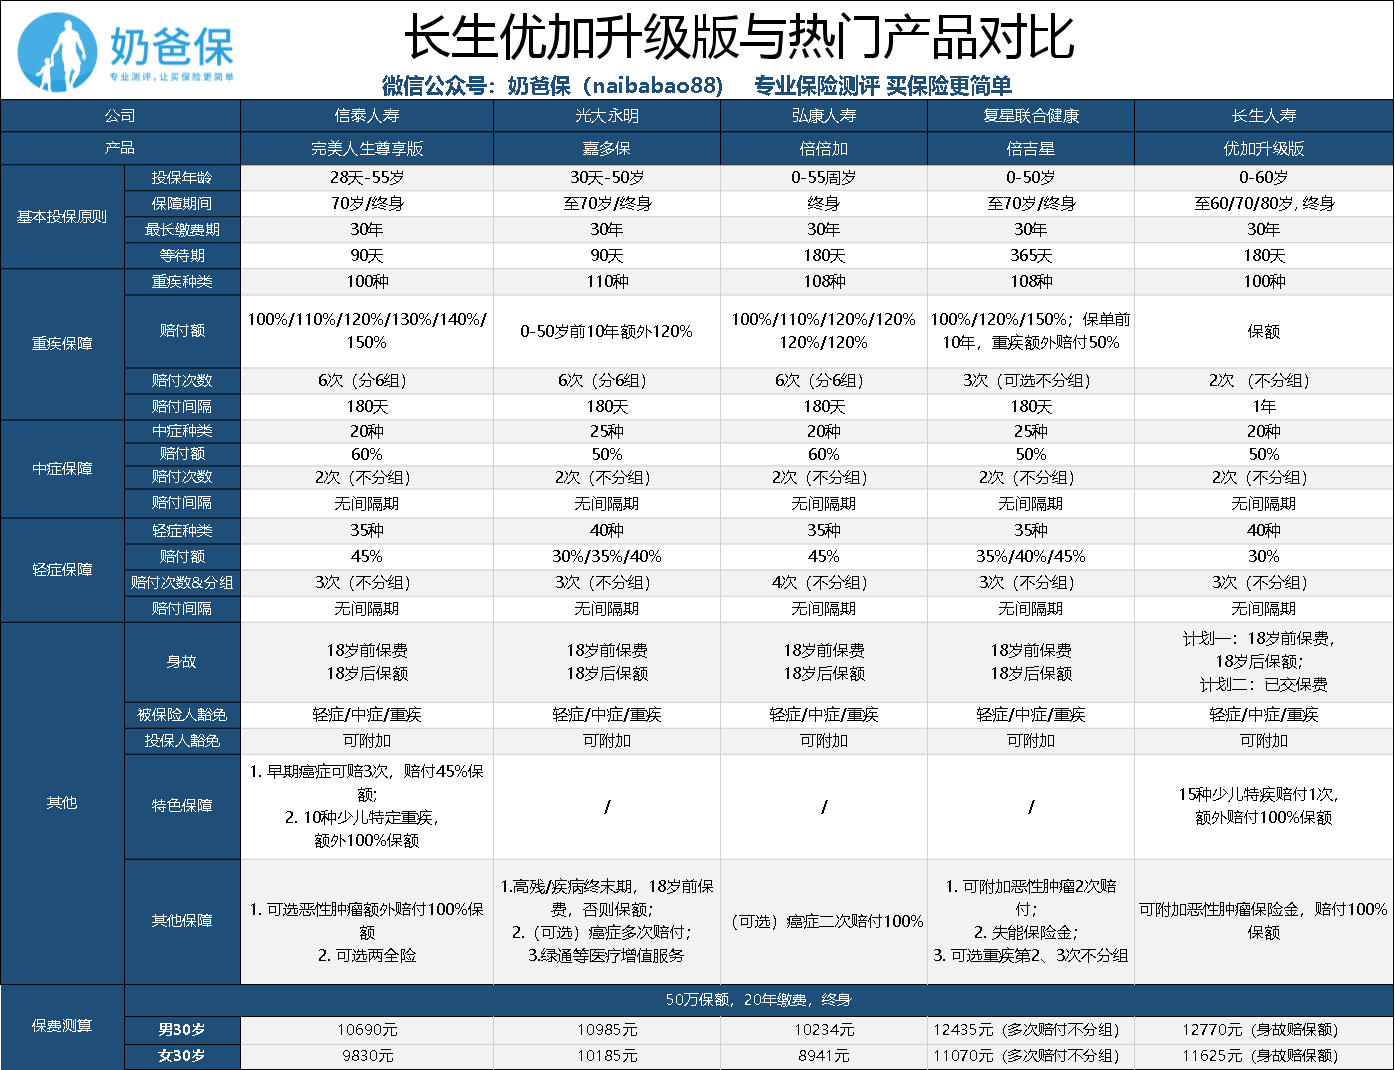Image resolution: width=1395 pixels, height=1070 pixels.
Task: Click the 轻症保障 section label
Action: [x=62, y=569]
